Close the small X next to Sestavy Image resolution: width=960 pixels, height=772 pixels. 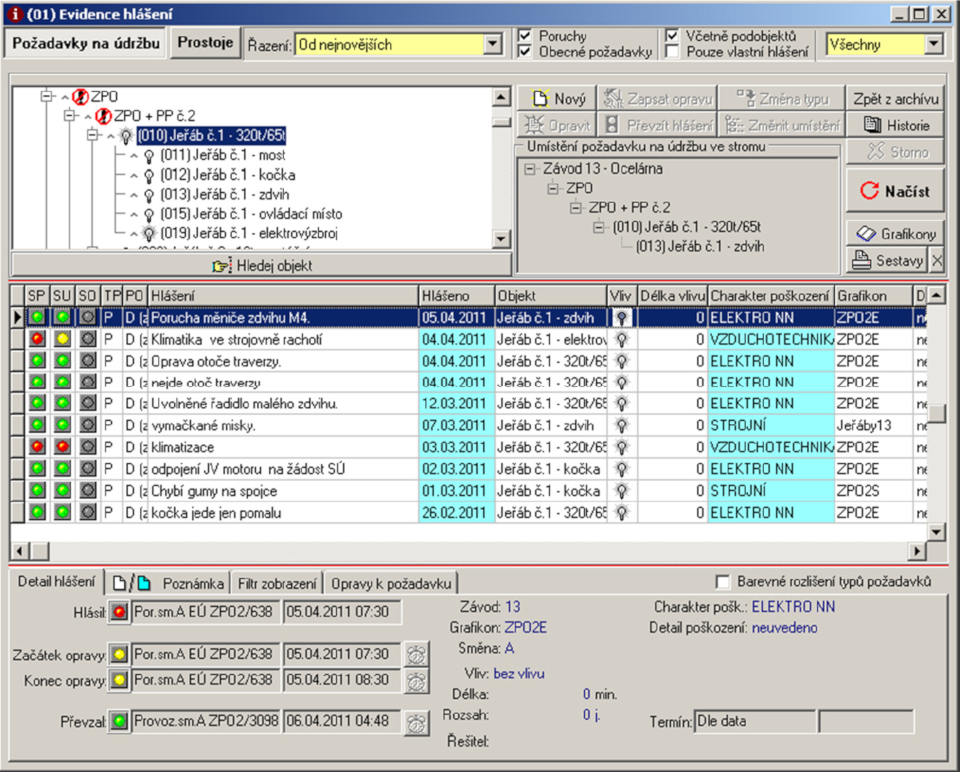937,261
